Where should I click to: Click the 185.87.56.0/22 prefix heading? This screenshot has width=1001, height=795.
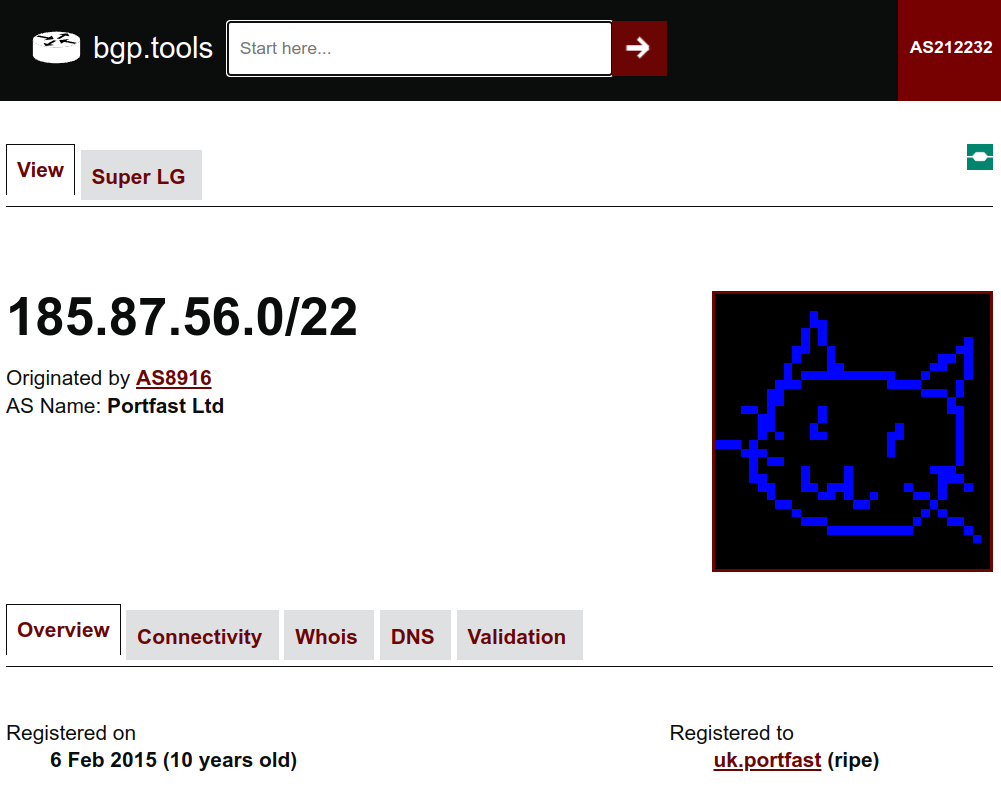tap(182, 317)
